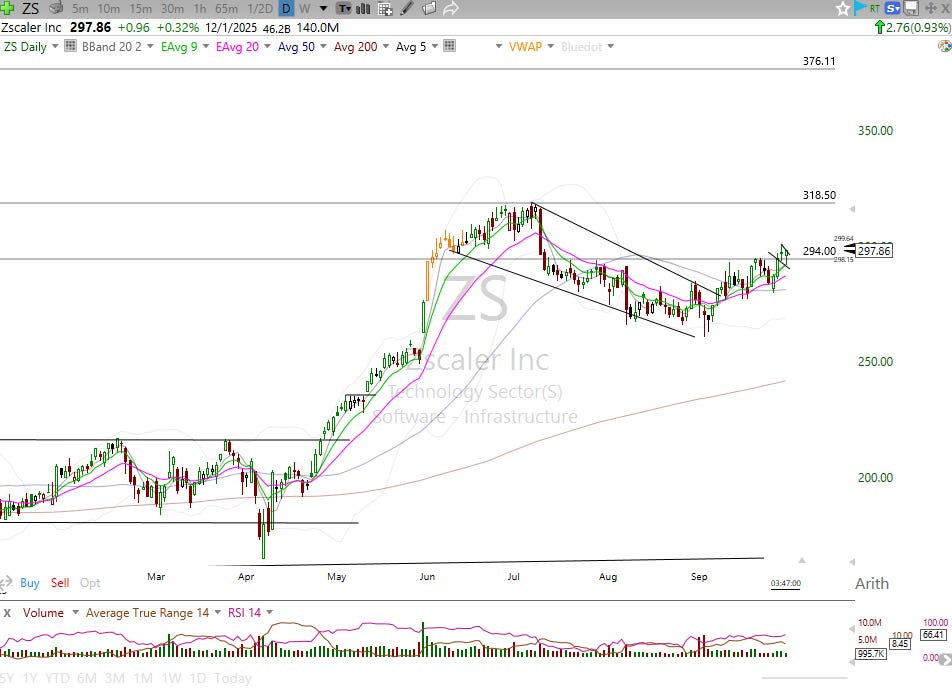
Task: Click the star favorite icon
Action: [x=843, y=8]
